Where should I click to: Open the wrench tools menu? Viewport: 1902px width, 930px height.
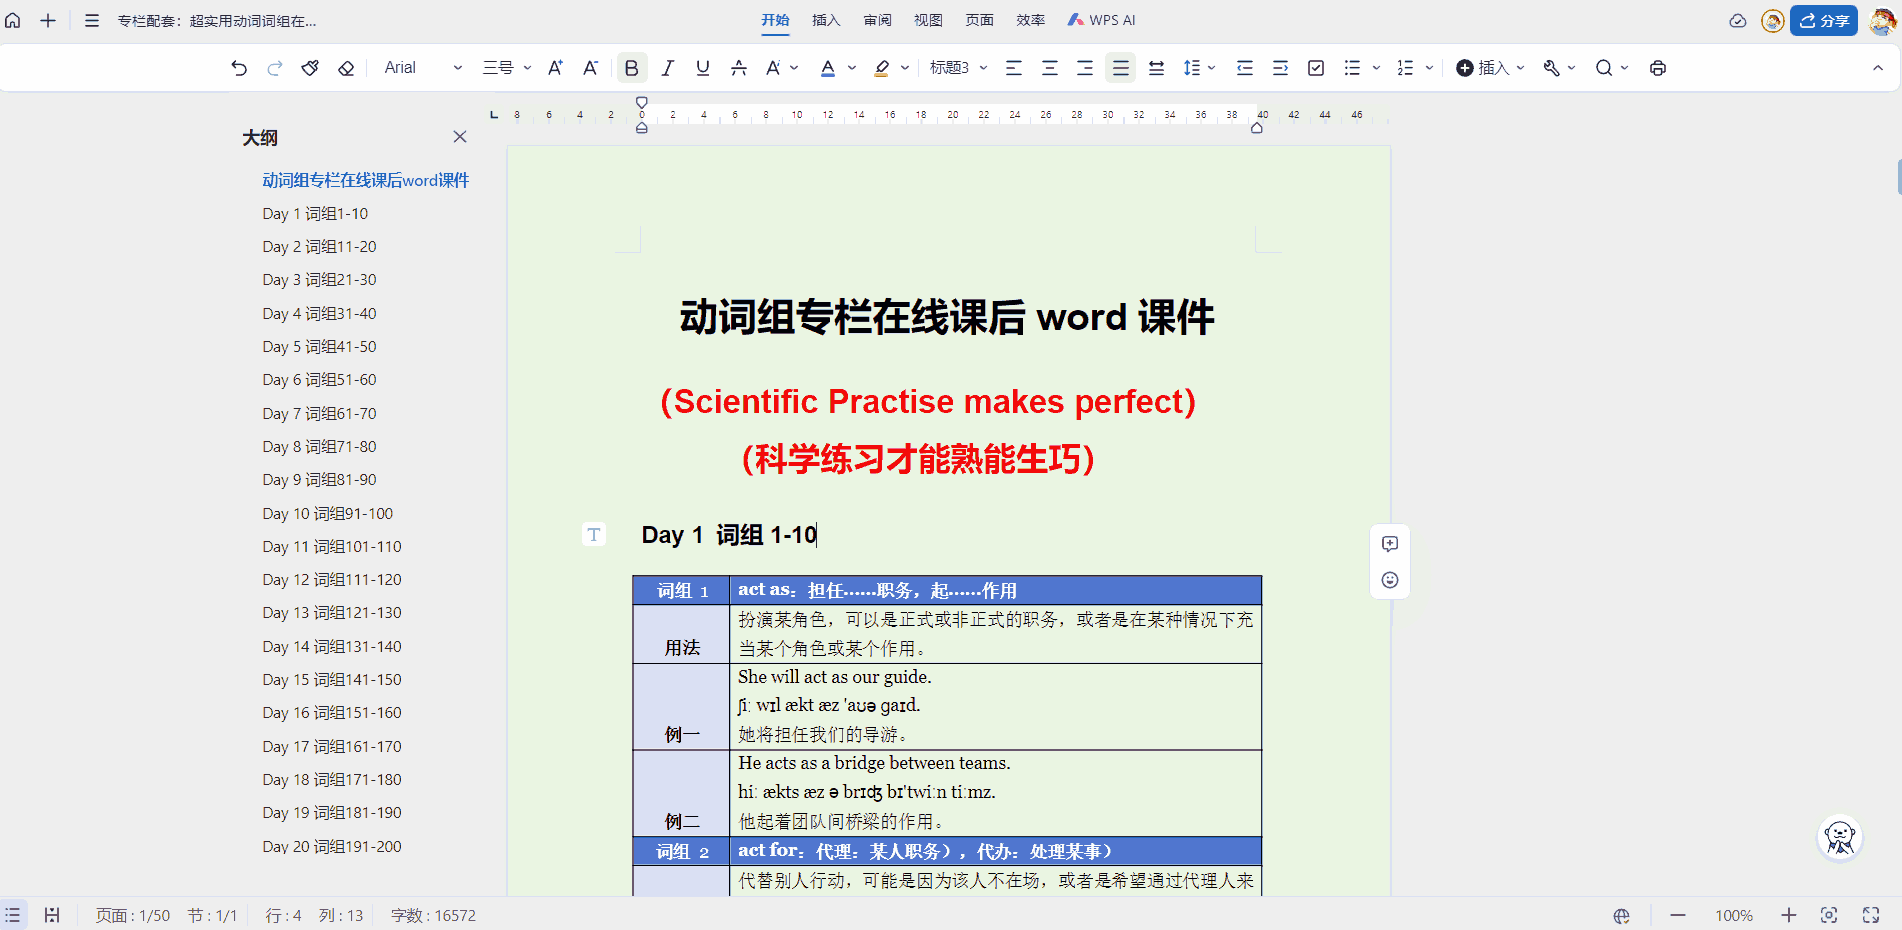[x=1558, y=68]
